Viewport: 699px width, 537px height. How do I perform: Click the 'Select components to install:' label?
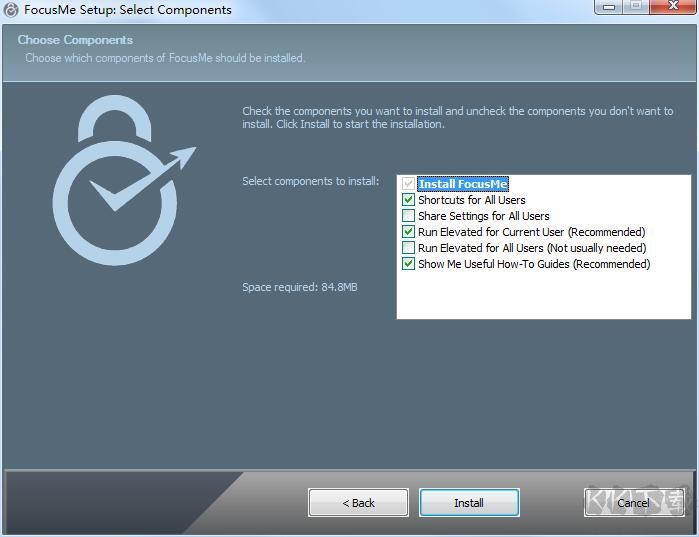tap(311, 181)
